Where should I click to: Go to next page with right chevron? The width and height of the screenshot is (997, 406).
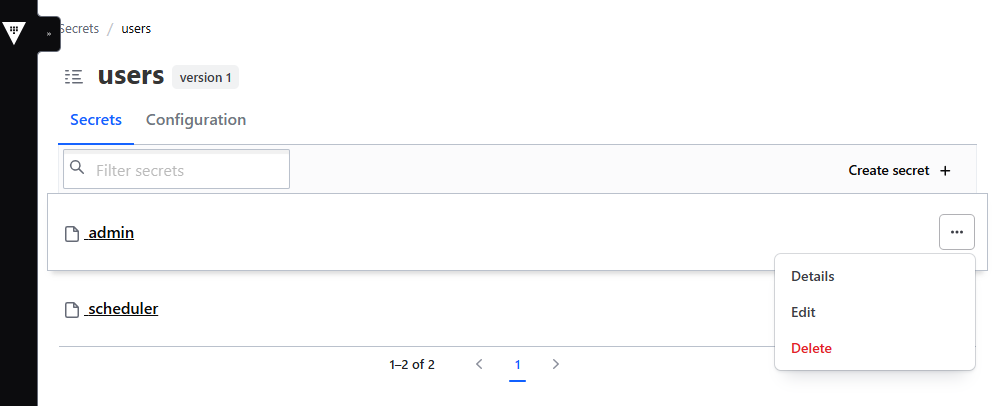point(556,364)
